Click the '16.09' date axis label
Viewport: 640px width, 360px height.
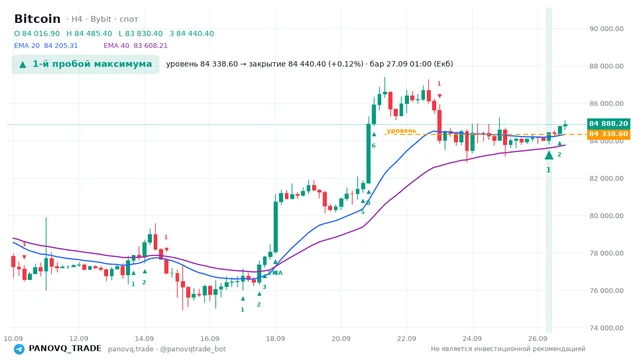(x=209, y=339)
